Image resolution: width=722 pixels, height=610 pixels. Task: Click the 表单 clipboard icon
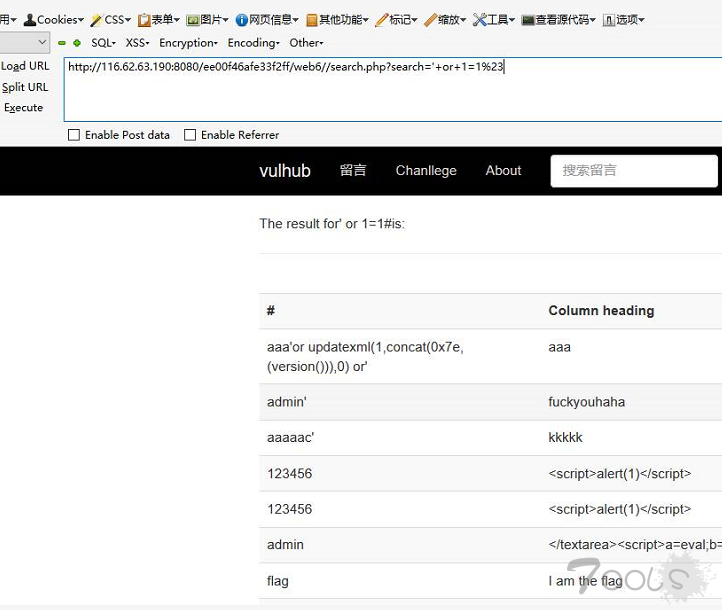click(x=144, y=20)
